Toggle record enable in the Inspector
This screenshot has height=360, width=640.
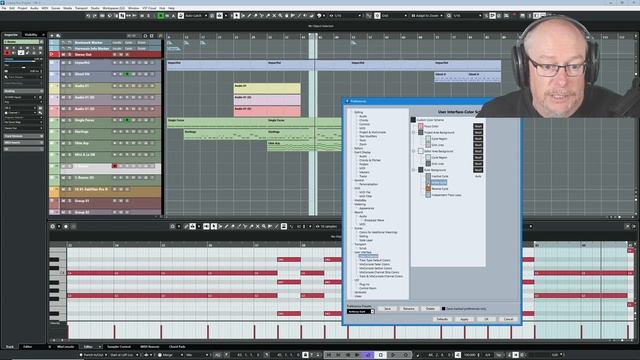point(7,53)
